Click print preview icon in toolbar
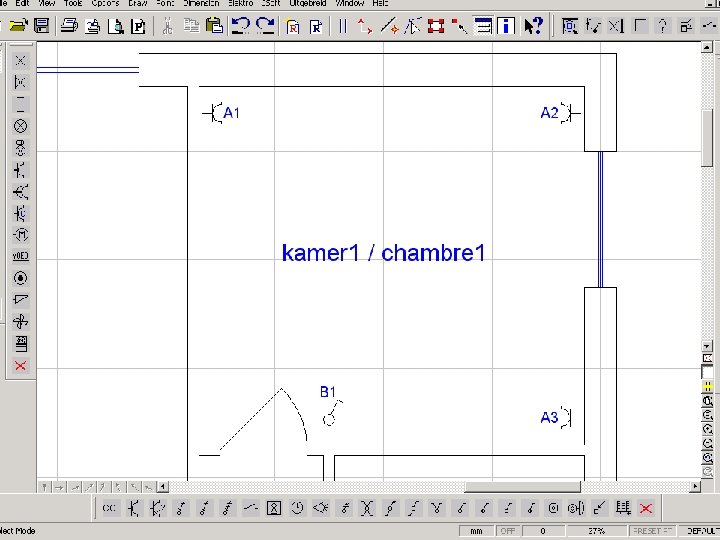720x540 pixels. click(x=116, y=26)
